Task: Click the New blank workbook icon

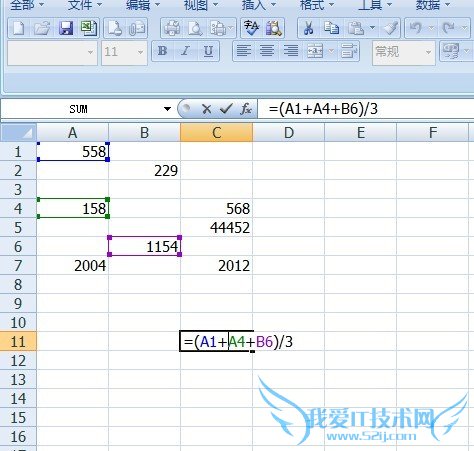Action: pos(19,28)
